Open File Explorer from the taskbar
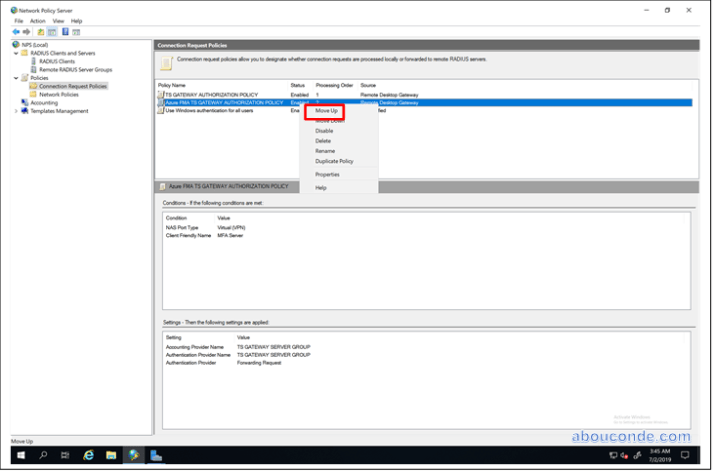This screenshot has height=471, width=714. pyautogui.click(x=110, y=455)
